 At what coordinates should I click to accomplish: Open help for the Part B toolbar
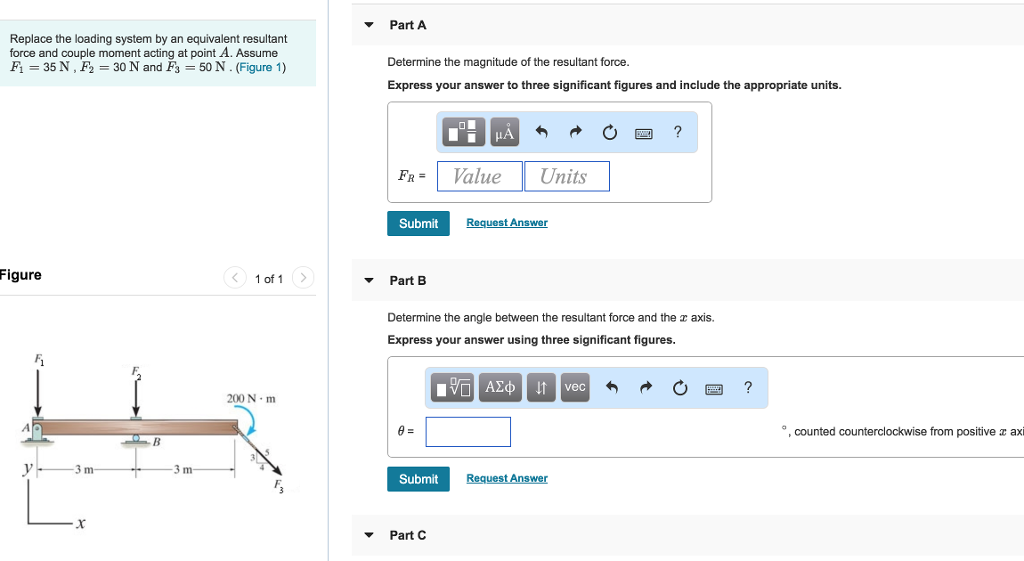coord(748,388)
